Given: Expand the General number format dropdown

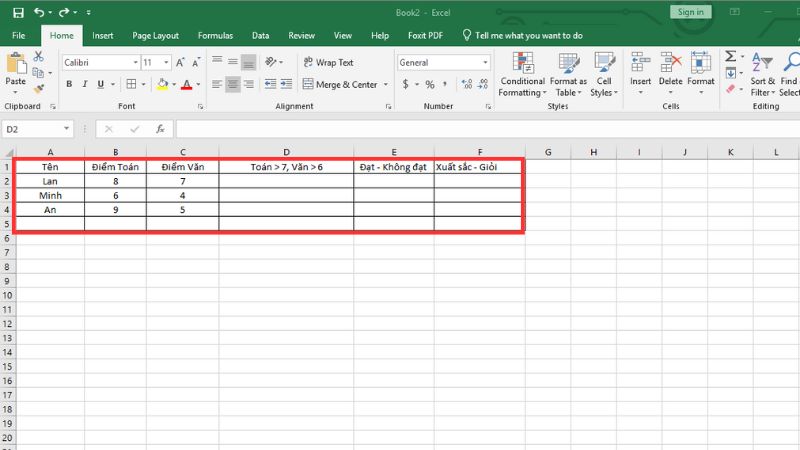Looking at the screenshot, I should coord(486,62).
